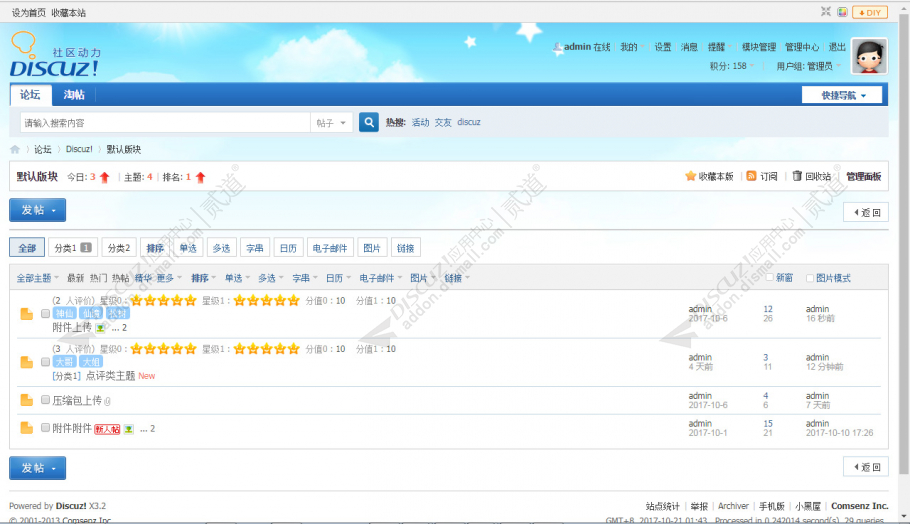Click the DIY button

[x=869, y=12]
